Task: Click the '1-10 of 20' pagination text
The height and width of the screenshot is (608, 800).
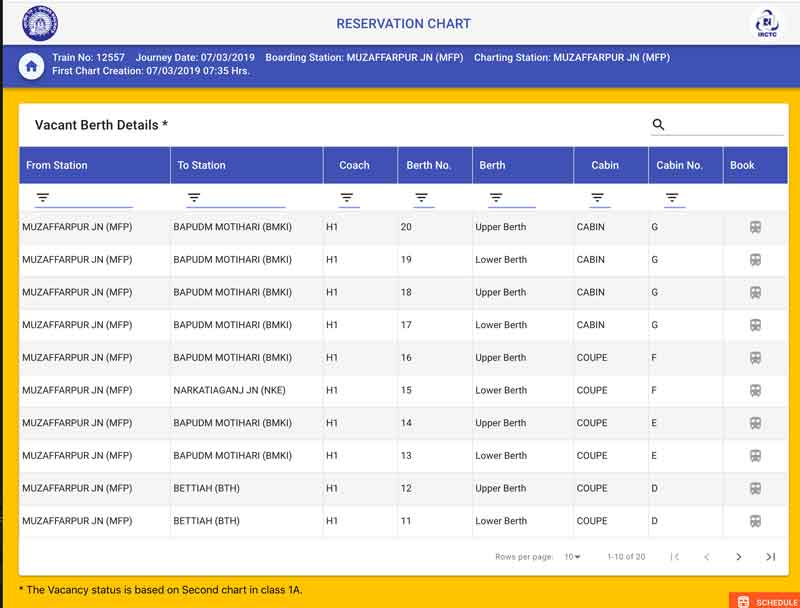Action: pyautogui.click(x=626, y=556)
